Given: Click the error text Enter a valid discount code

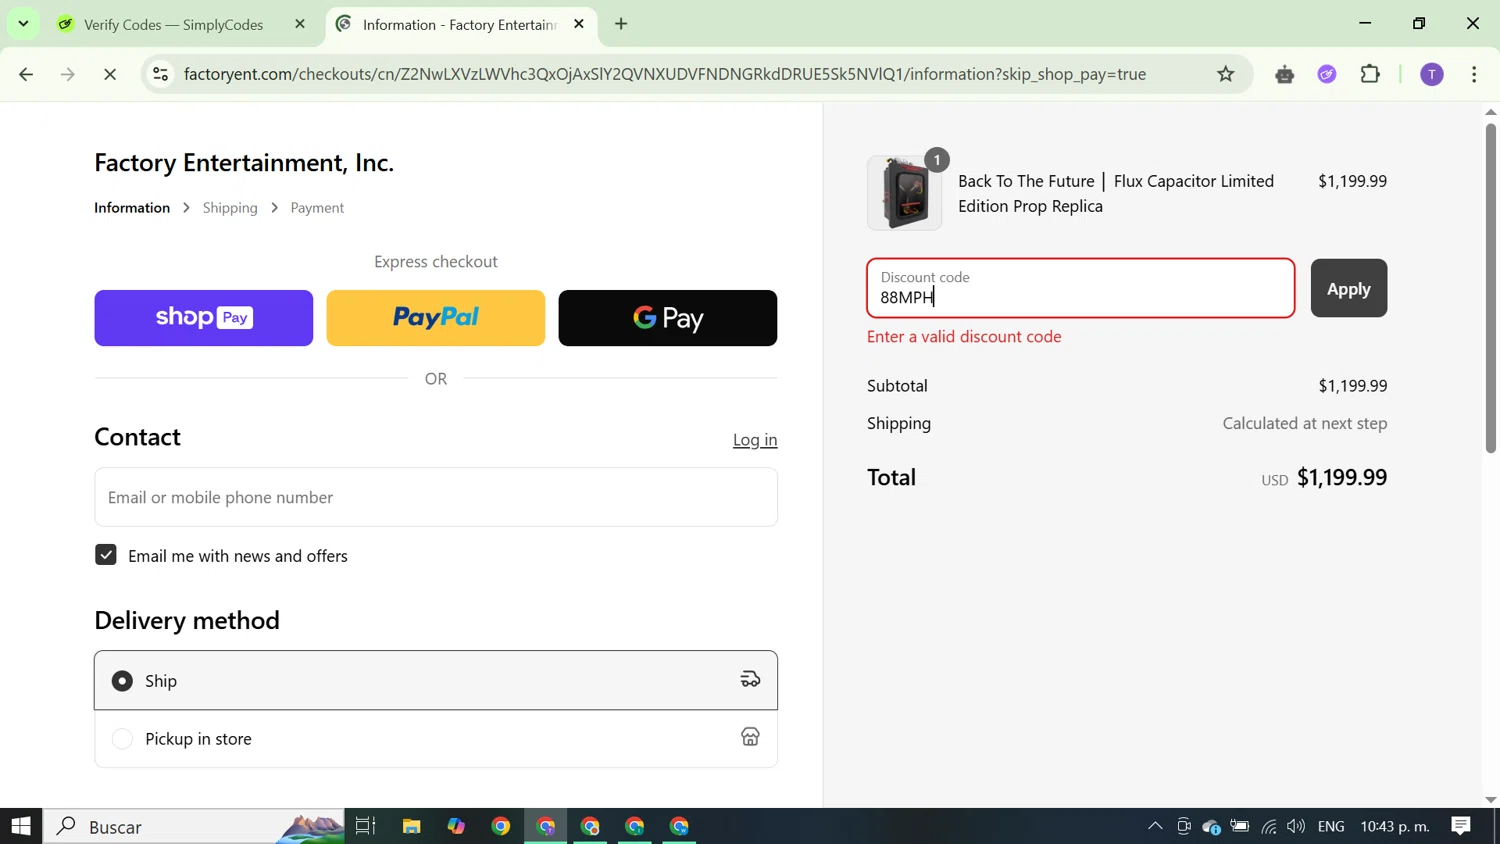Looking at the screenshot, I should tap(964, 337).
